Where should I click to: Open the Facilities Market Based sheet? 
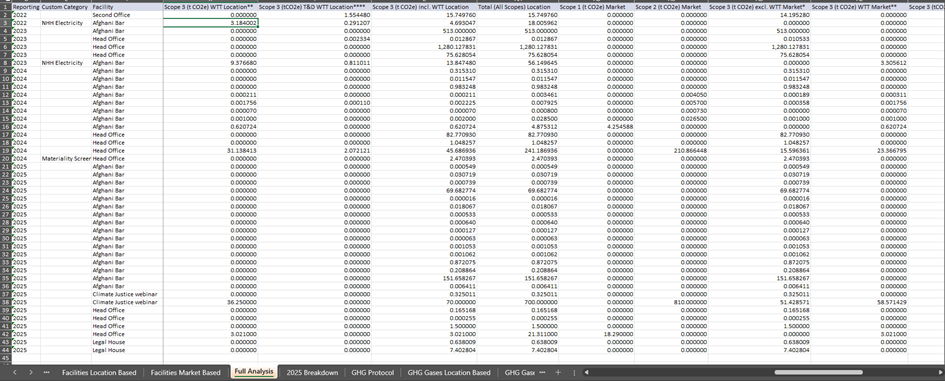[x=186, y=373]
